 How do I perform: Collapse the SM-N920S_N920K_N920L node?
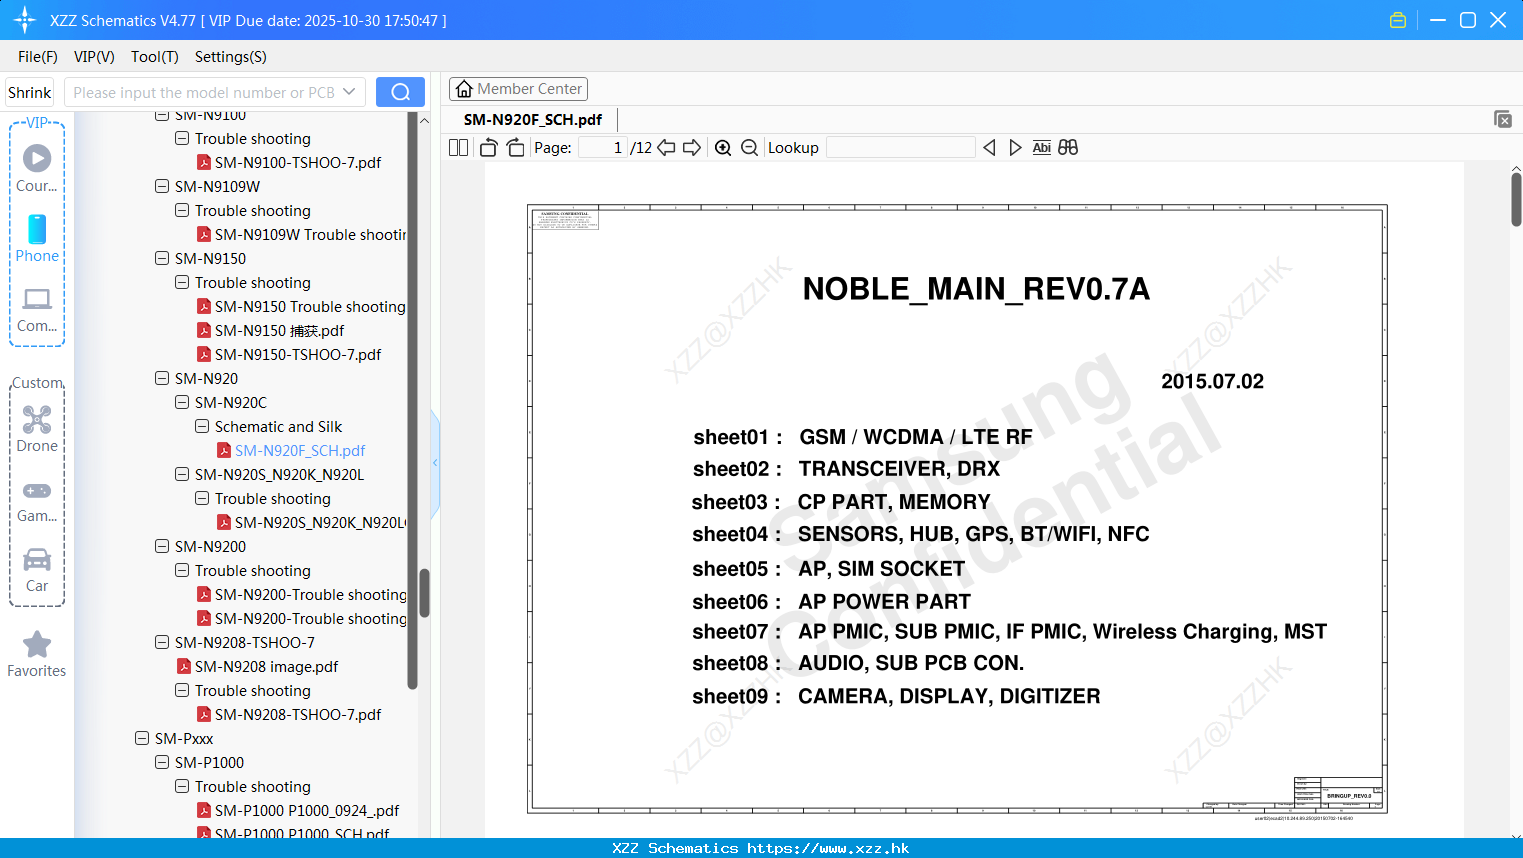point(182,474)
